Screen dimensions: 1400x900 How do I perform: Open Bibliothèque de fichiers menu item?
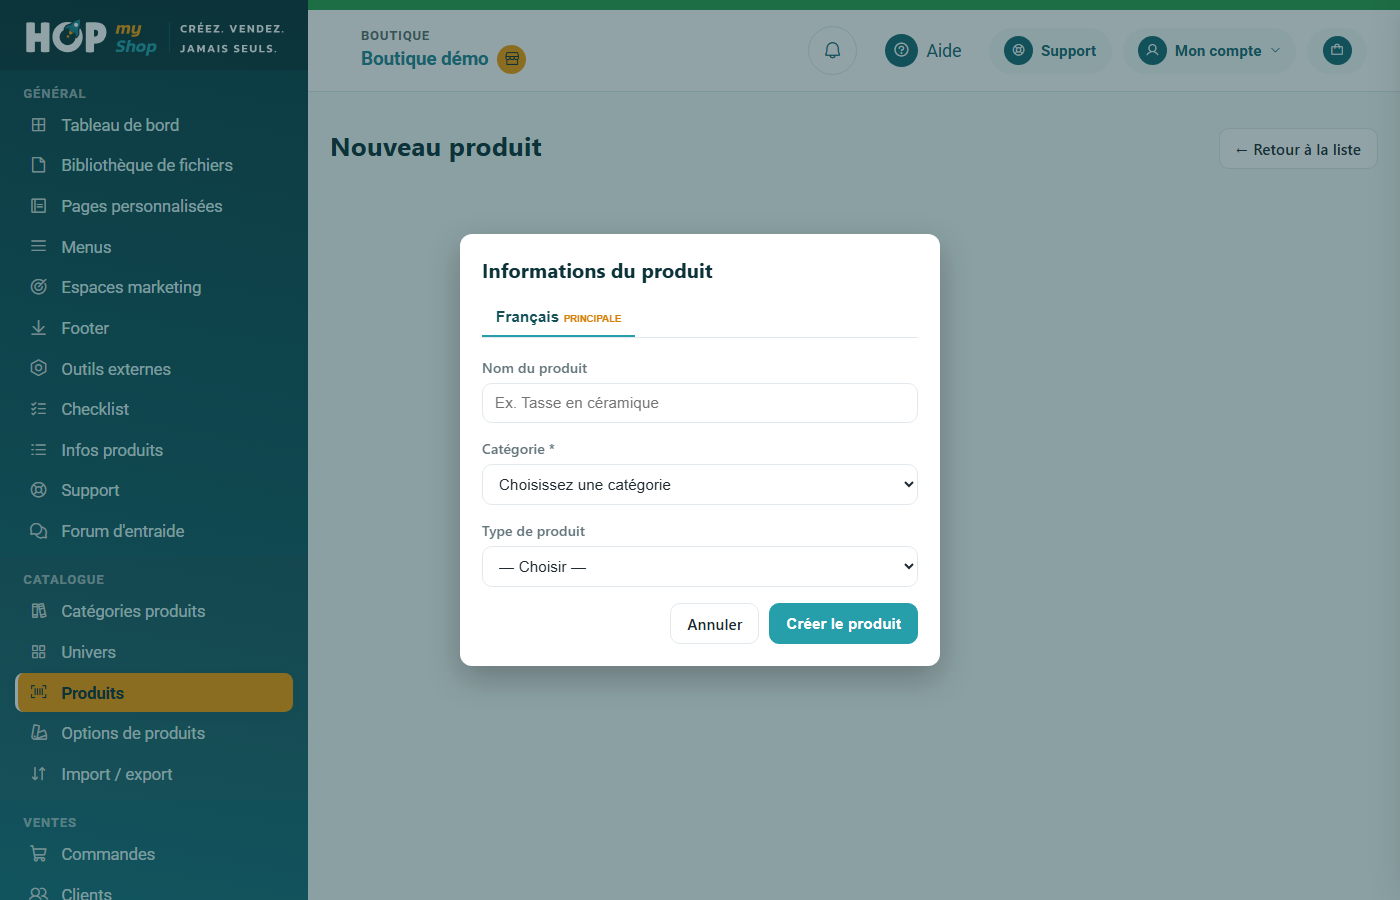click(x=154, y=165)
